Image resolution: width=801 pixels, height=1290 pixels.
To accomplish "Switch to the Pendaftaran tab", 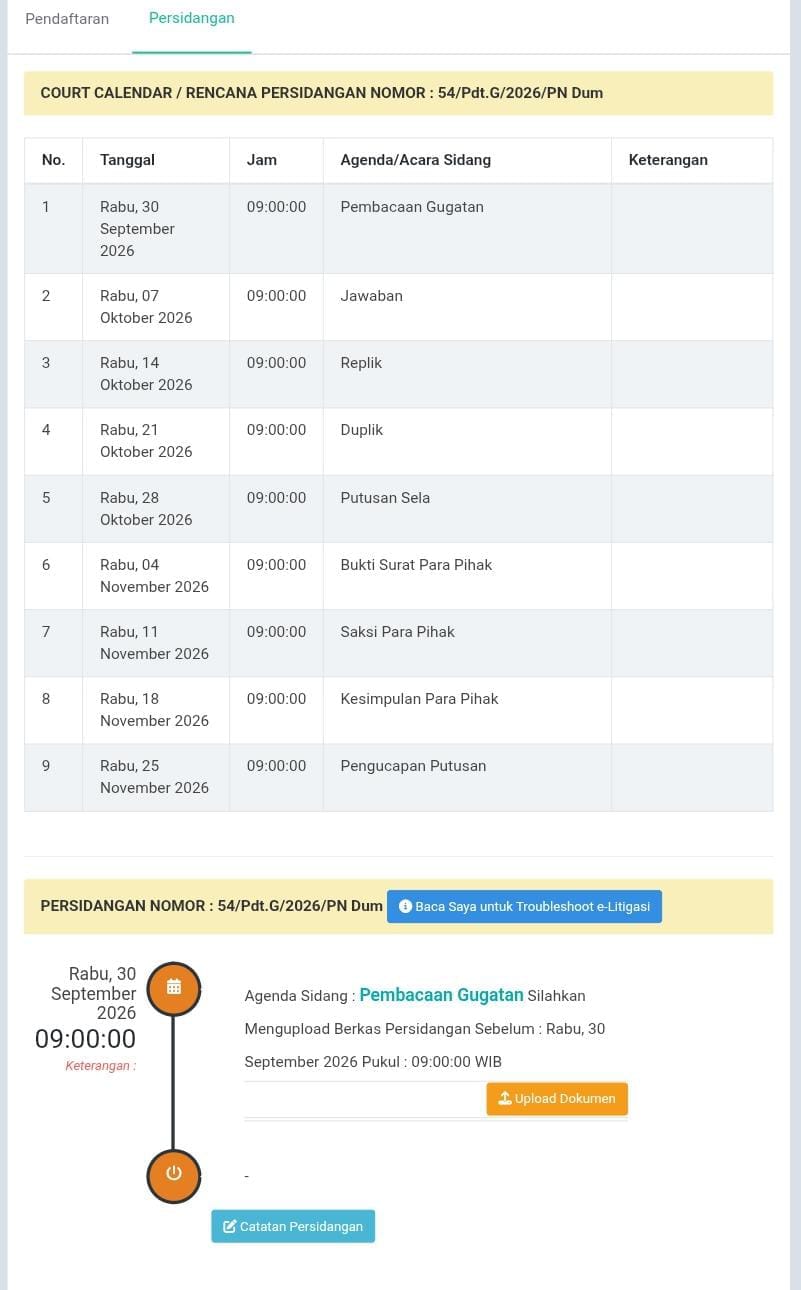I will click(67, 18).
